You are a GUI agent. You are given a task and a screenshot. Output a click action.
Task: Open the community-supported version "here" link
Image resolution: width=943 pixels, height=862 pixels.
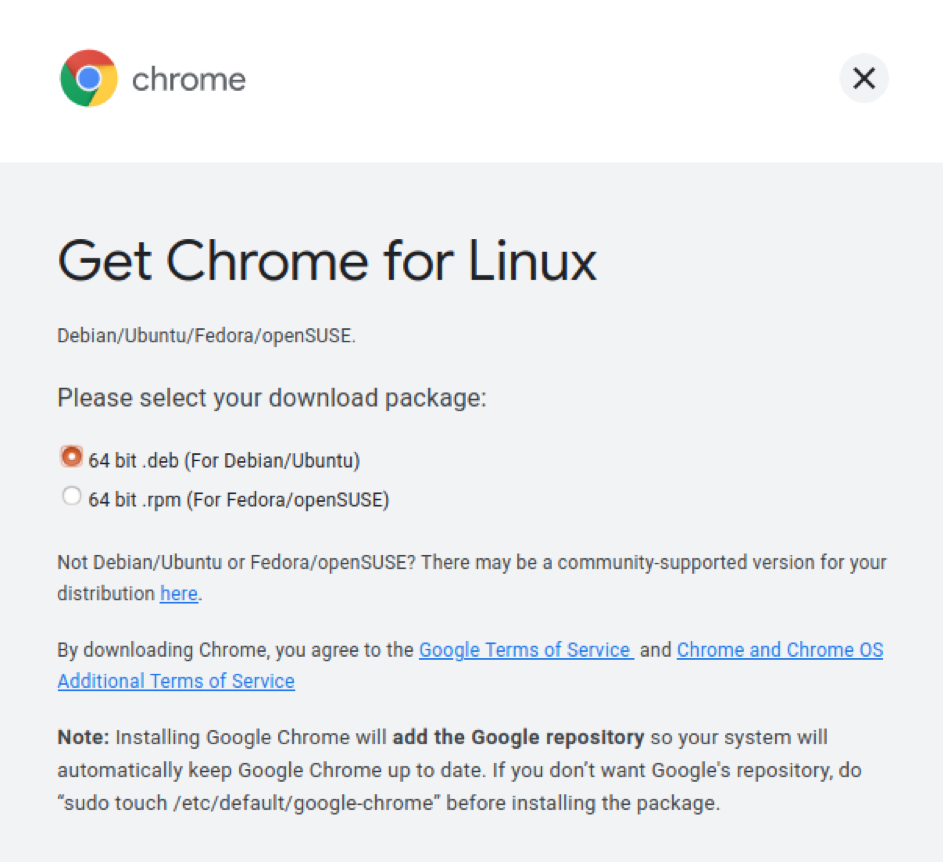tap(179, 593)
